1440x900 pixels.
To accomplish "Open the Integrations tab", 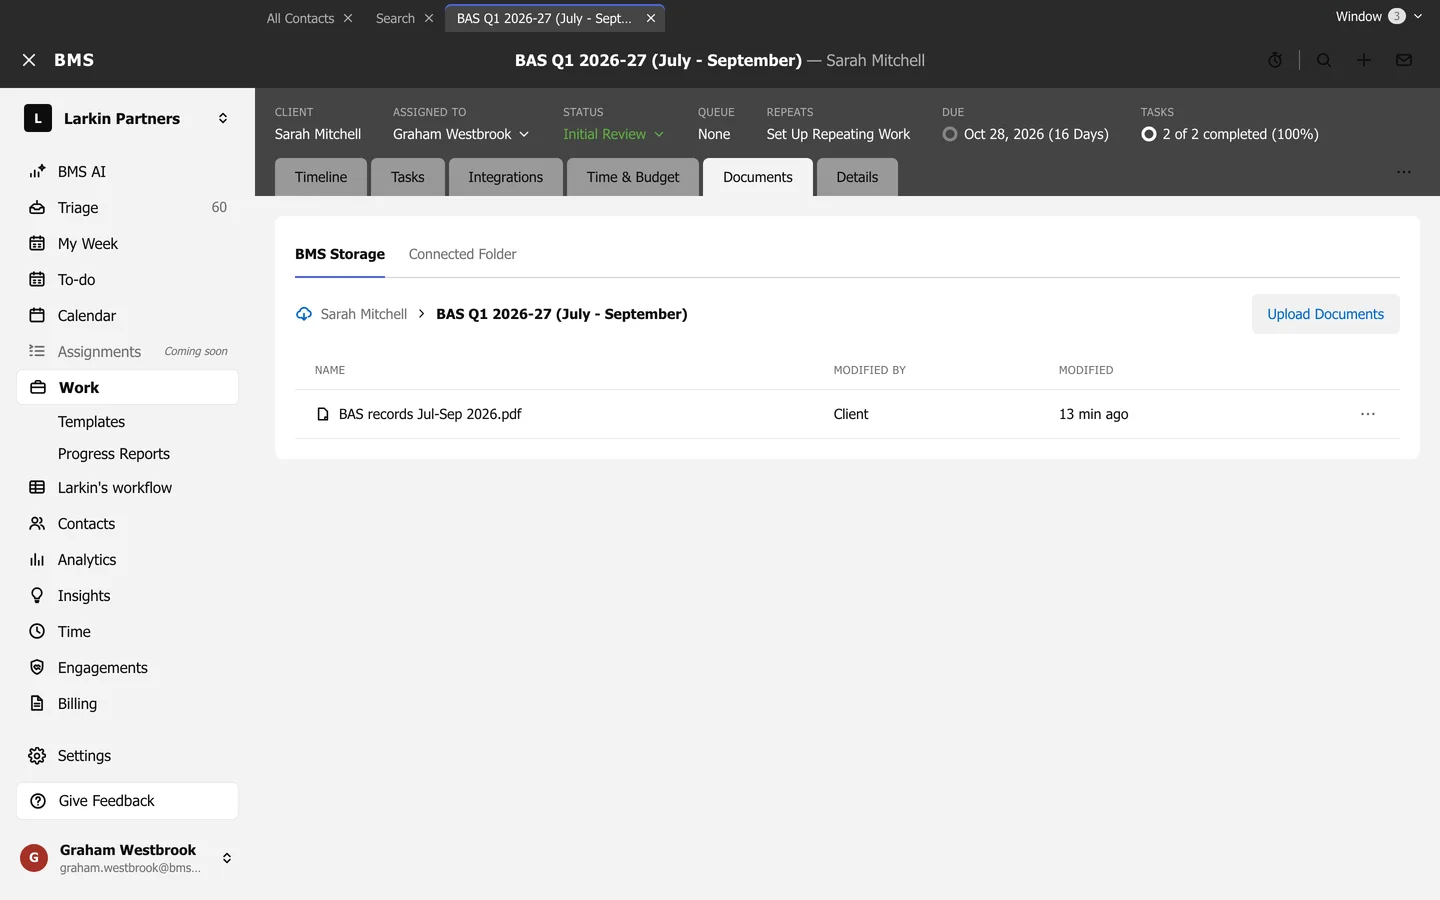I will (x=506, y=177).
